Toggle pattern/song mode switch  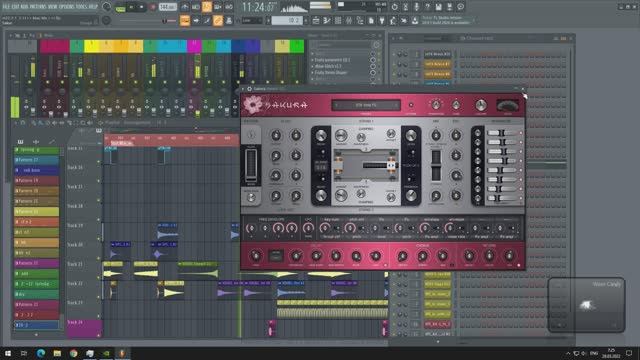click(120, 7)
